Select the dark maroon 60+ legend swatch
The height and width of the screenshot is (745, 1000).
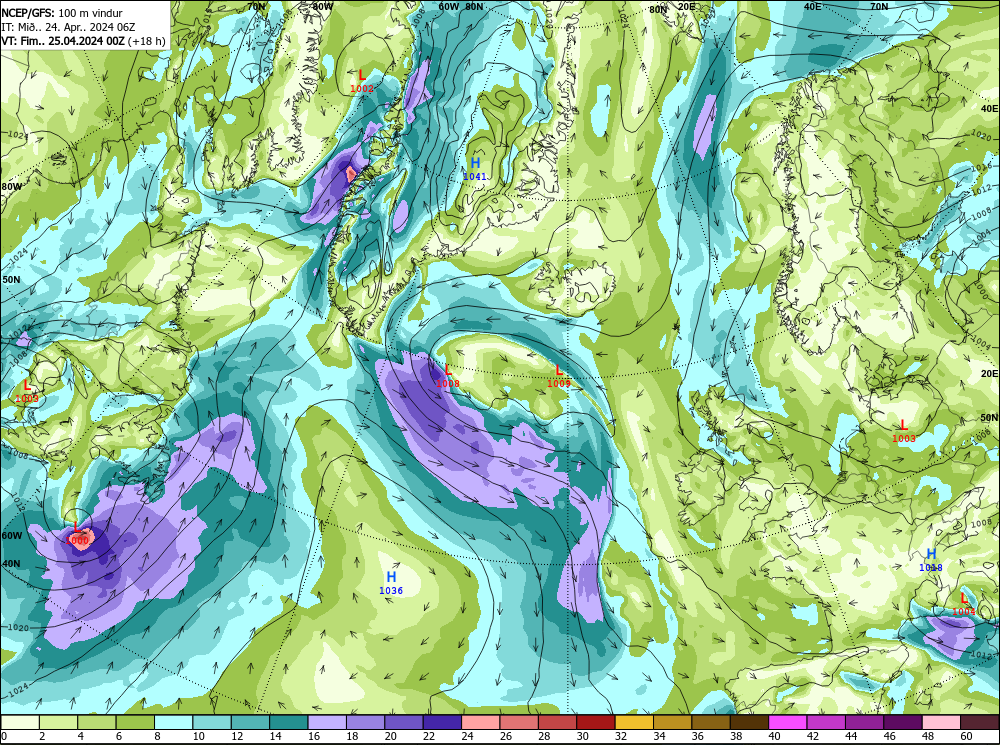979,722
